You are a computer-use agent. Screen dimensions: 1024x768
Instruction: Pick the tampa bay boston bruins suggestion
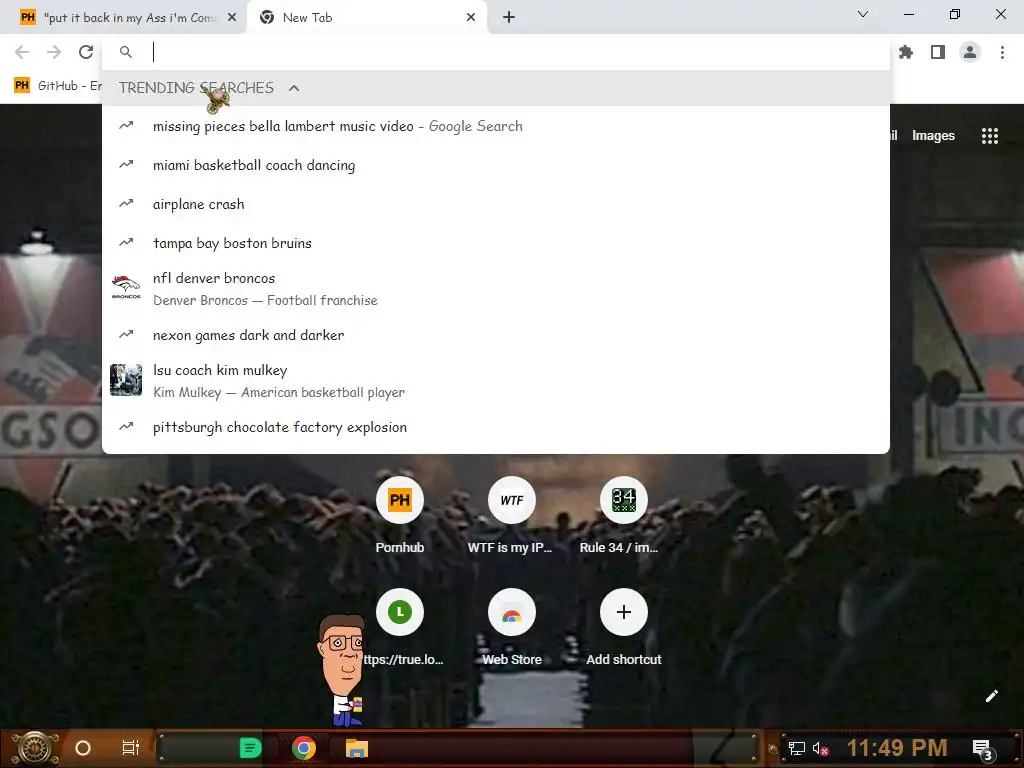[496, 243]
